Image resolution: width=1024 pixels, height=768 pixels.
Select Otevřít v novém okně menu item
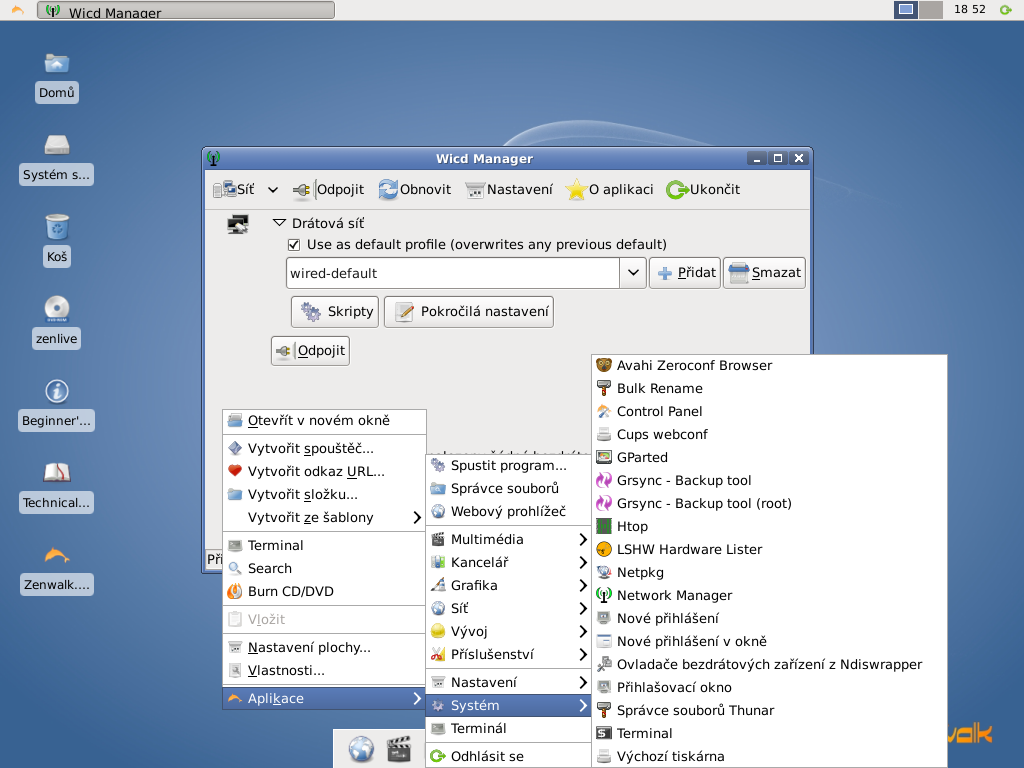click(325, 421)
